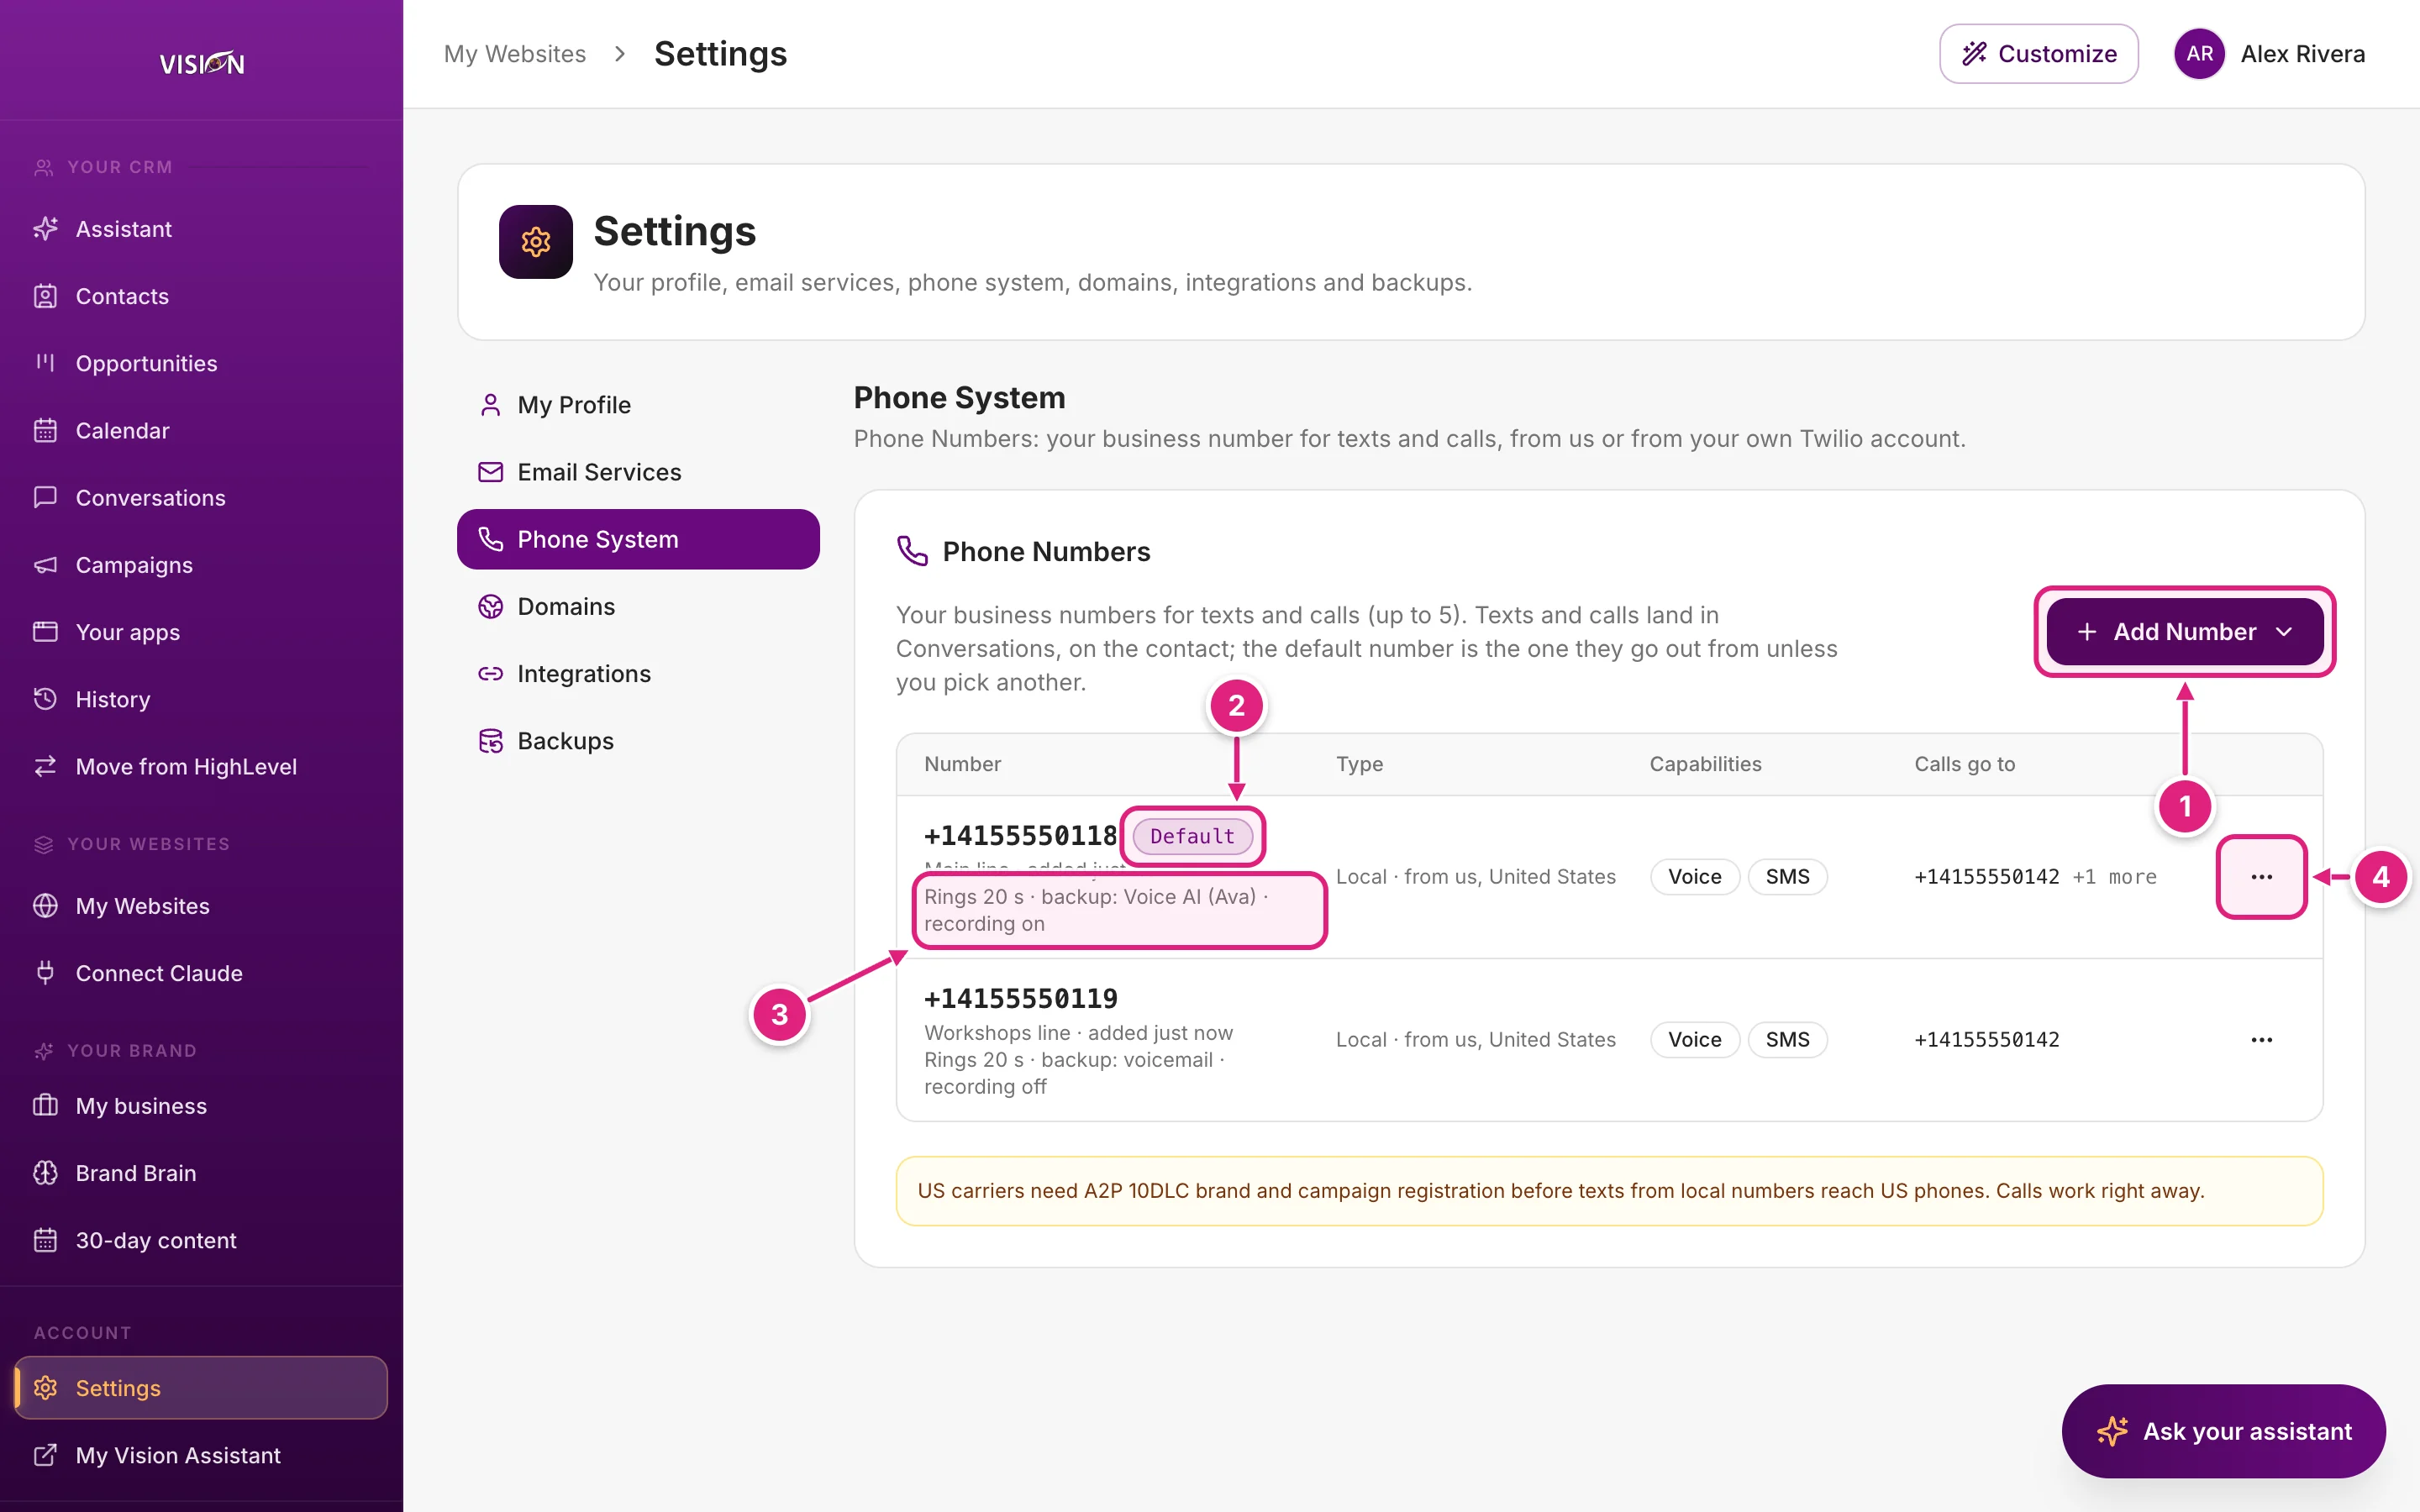Click the Calendar icon in sidebar
Image resolution: width=2420 pixels, height=1512 pixels.
tap(45, 430)
